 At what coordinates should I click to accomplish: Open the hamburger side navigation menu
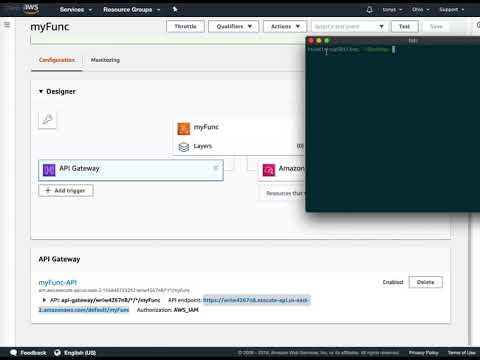click(x=7, y=25)
